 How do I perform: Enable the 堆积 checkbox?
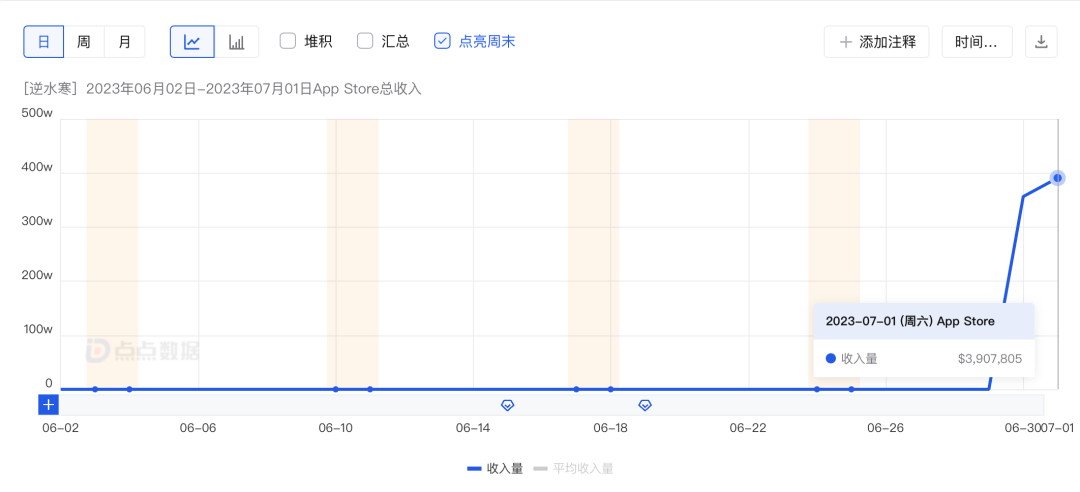pyautogui.click(x=288, y=41)
